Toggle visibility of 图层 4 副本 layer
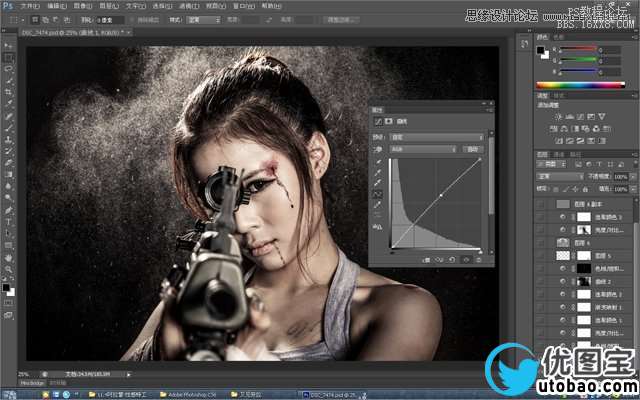This screenshot has height=400, width=640. [541, 203]
